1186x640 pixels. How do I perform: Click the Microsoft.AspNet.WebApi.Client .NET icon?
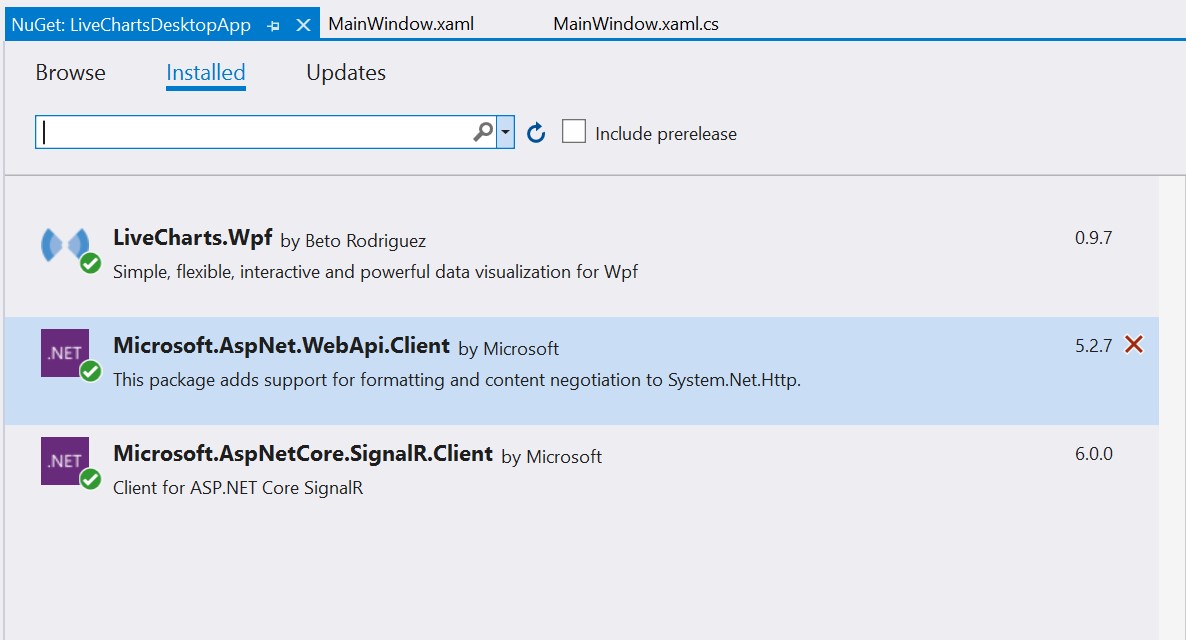64,353
